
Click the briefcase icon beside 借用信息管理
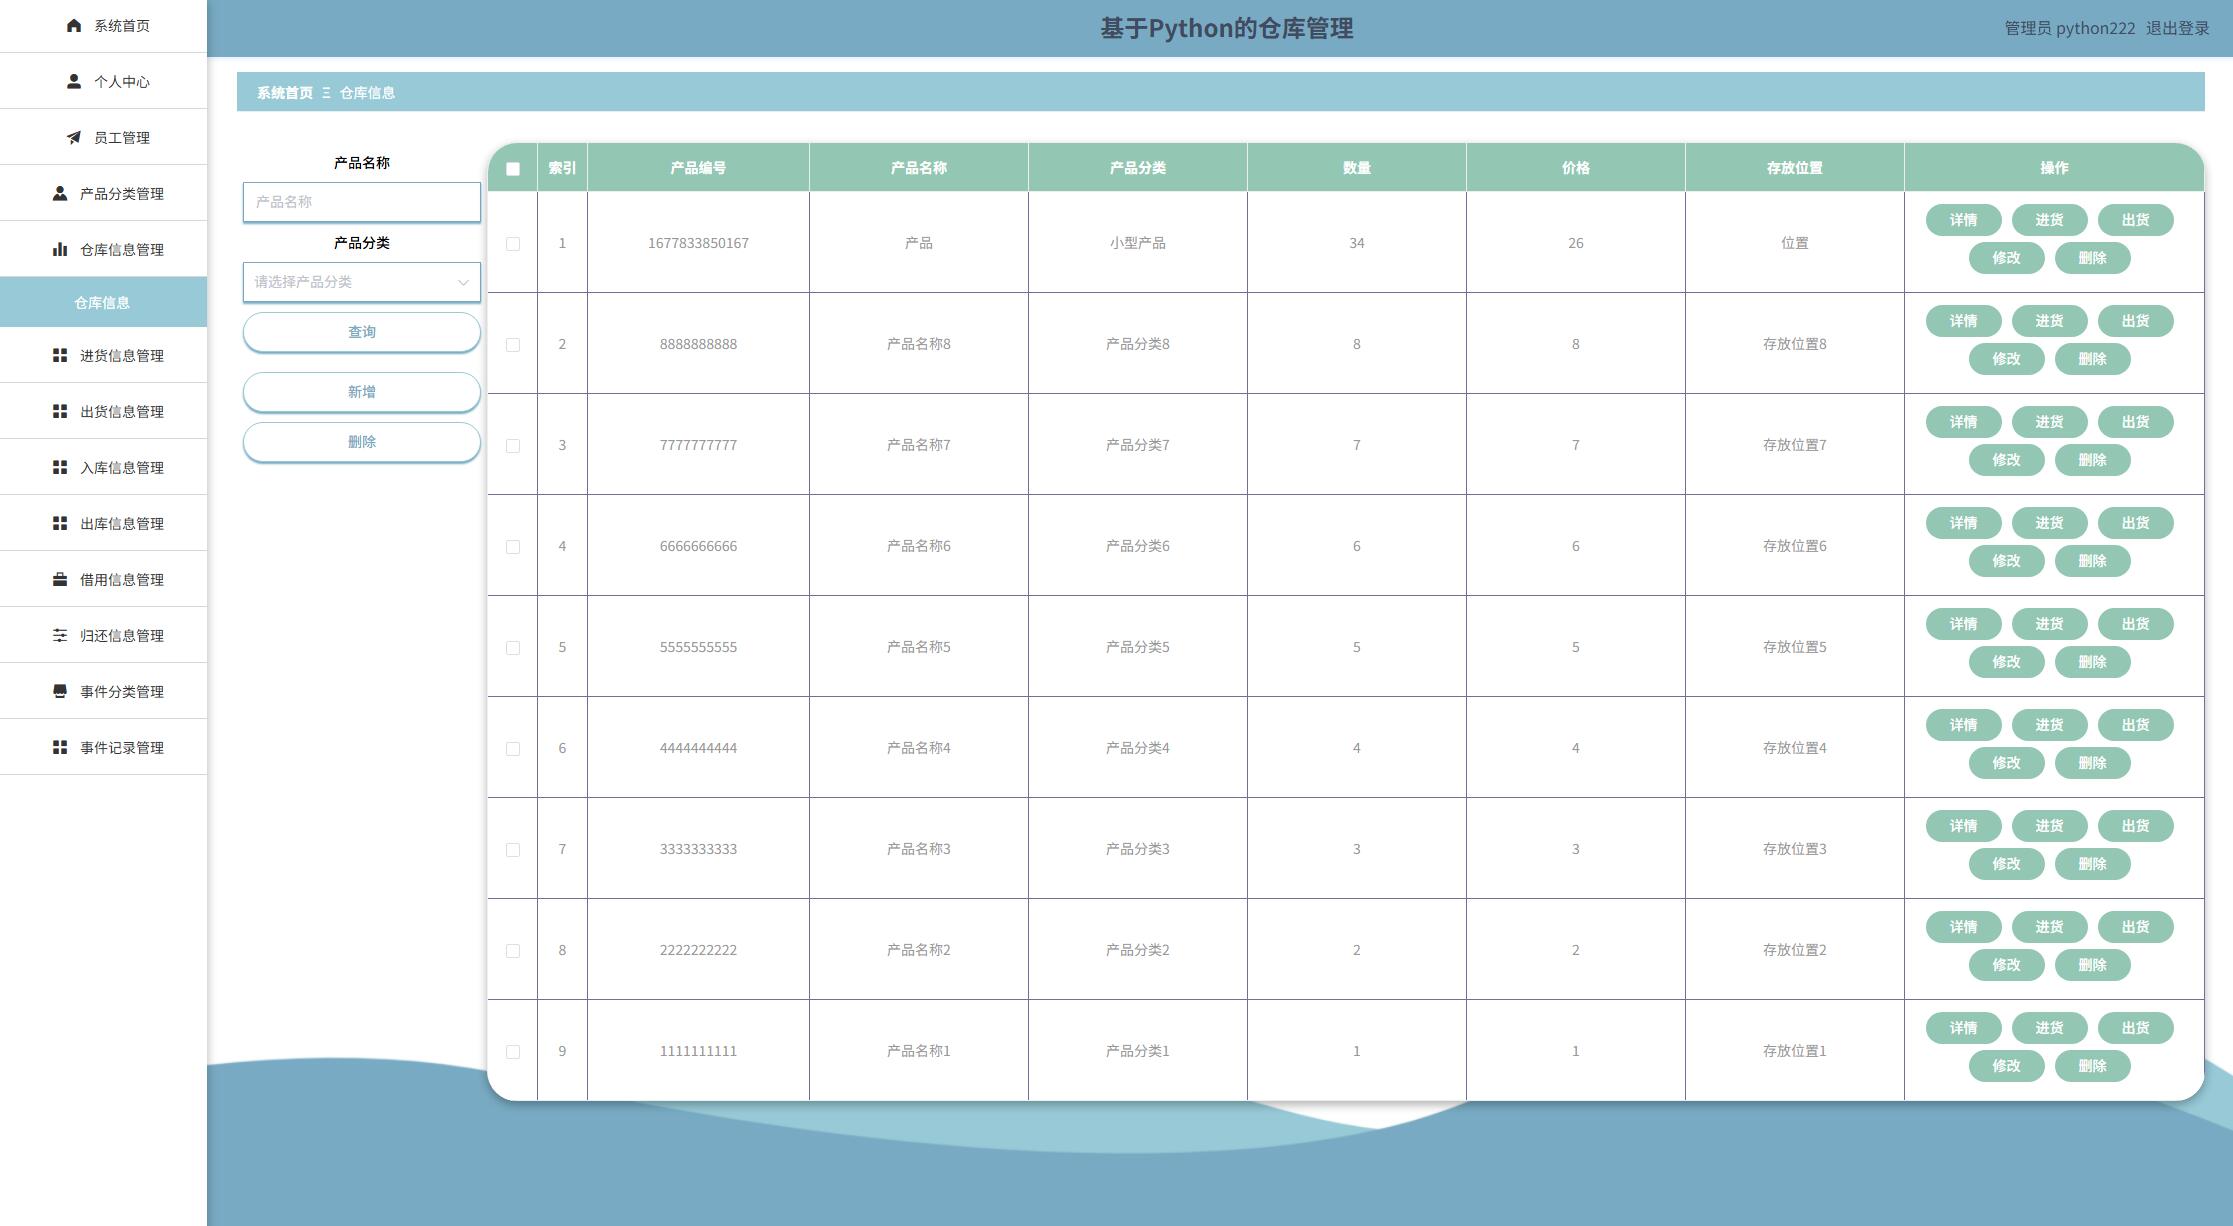tap(60, 580)
